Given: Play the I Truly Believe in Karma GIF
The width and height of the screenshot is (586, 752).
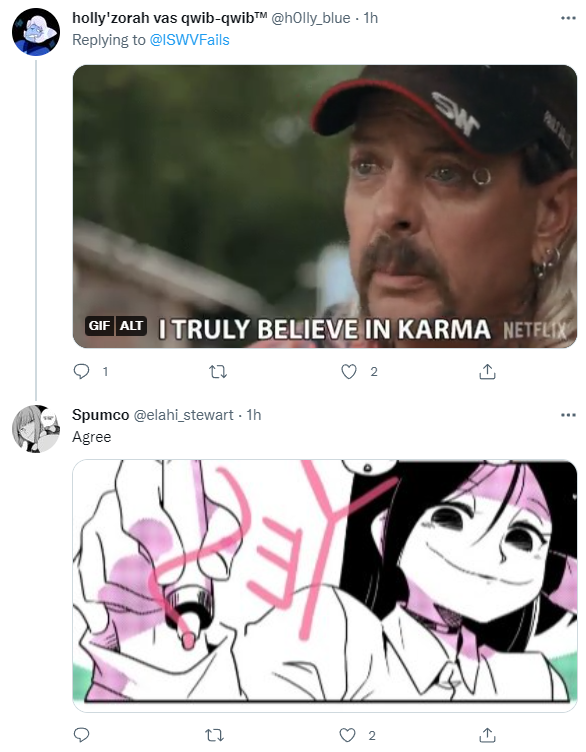Looking at the screenshot, I should point(325,206).
